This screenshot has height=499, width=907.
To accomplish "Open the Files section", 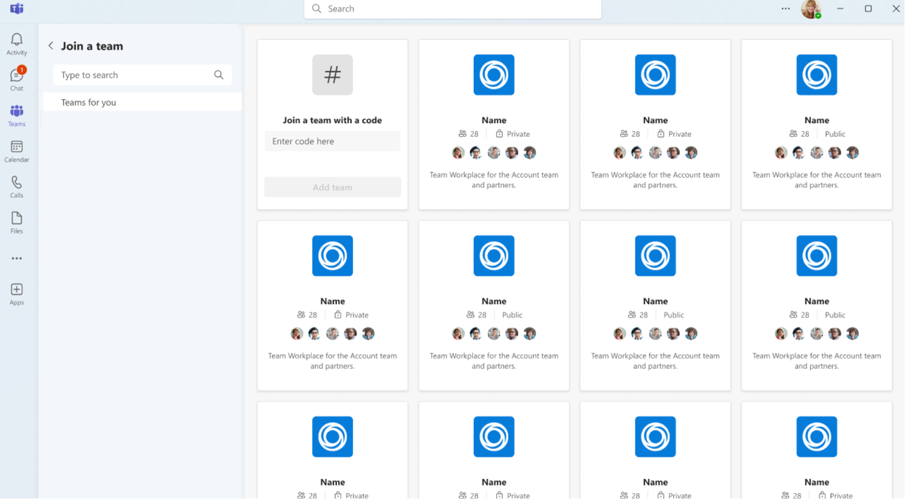I will click(x=17, y=223).
